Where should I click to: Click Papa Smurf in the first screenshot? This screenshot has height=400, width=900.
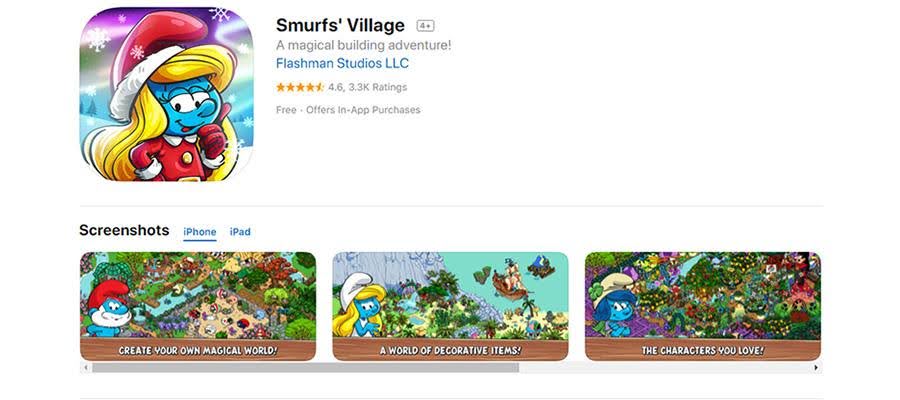tap(108, 308)
